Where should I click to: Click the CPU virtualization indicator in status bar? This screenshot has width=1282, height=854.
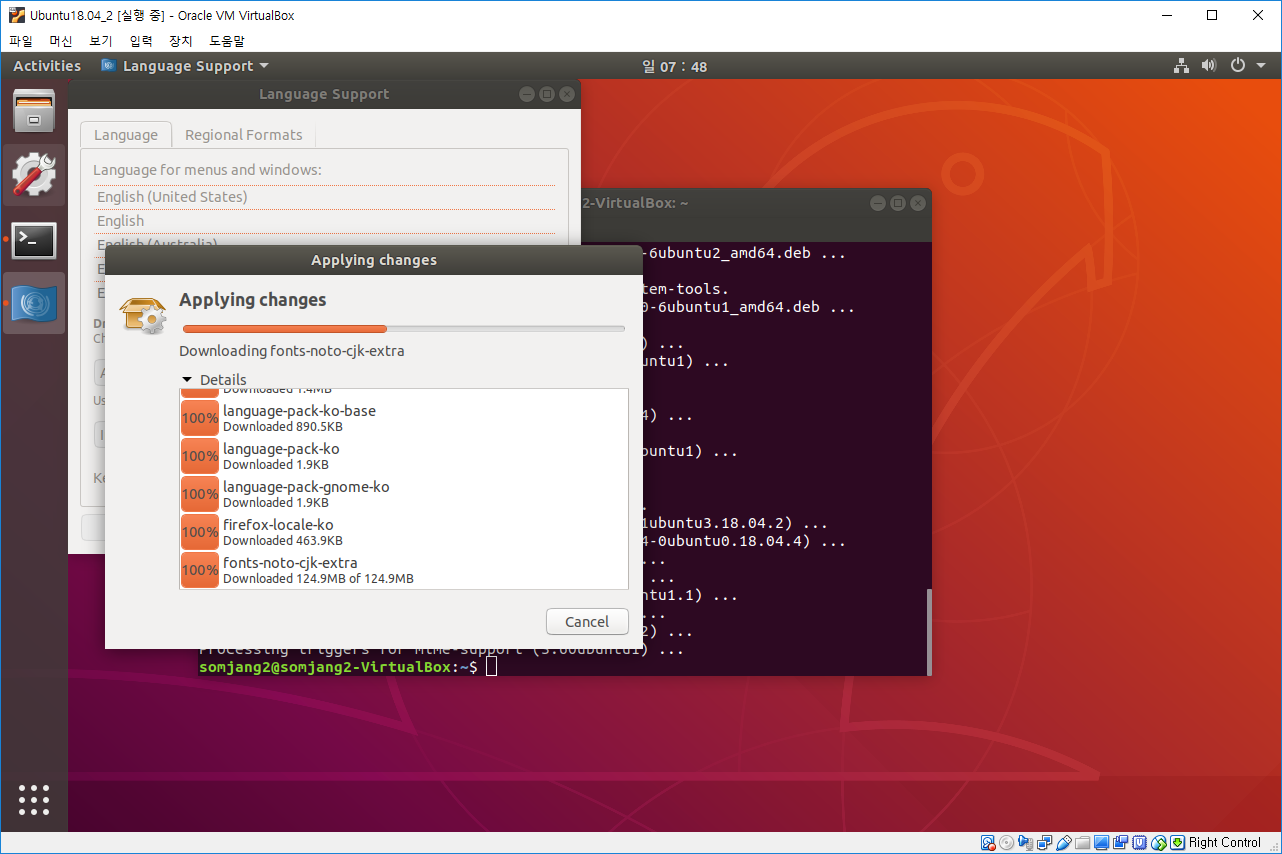[x=1140, y=843]
